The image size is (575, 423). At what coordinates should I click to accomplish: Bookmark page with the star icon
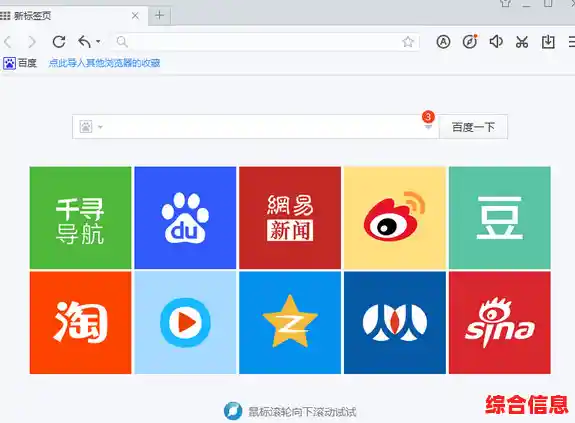pos(408,42)
